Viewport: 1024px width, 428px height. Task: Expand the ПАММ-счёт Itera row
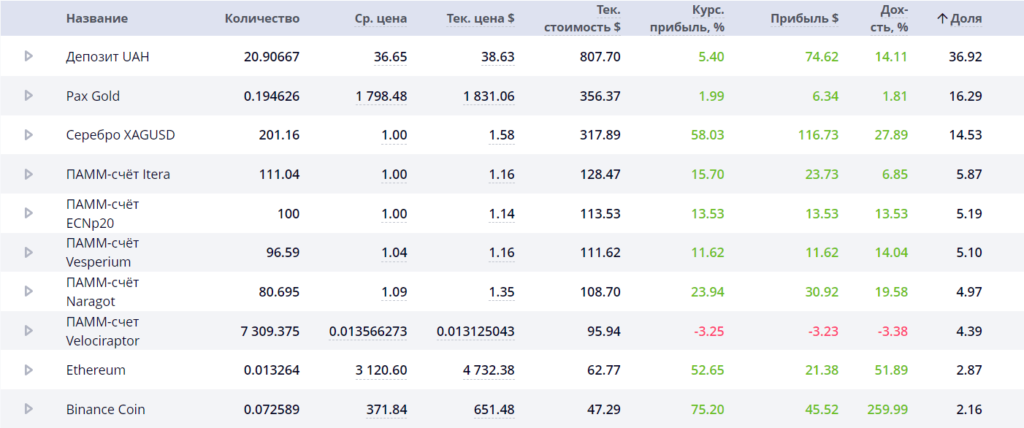[x=29, y=173]
